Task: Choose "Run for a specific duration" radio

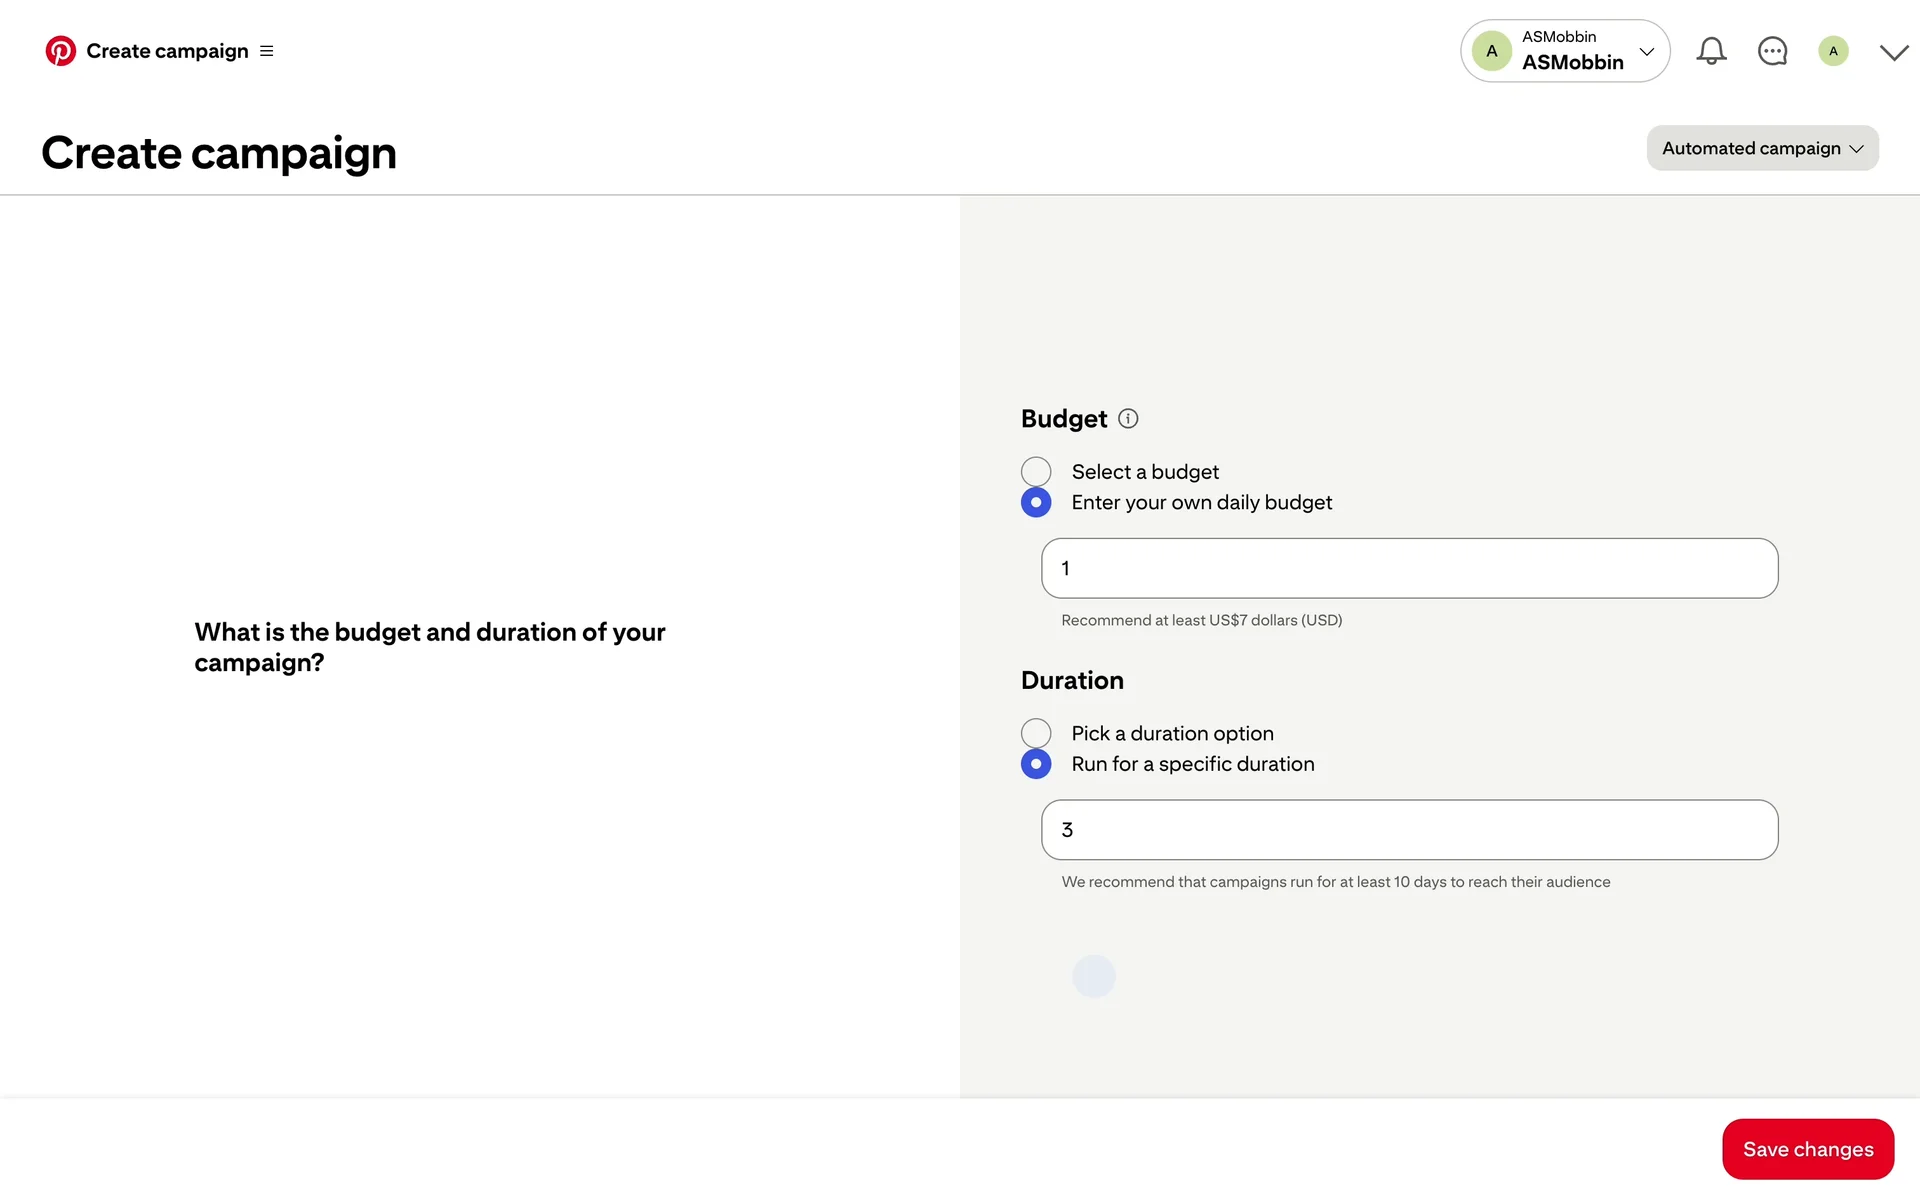Action: [1036, 764]
